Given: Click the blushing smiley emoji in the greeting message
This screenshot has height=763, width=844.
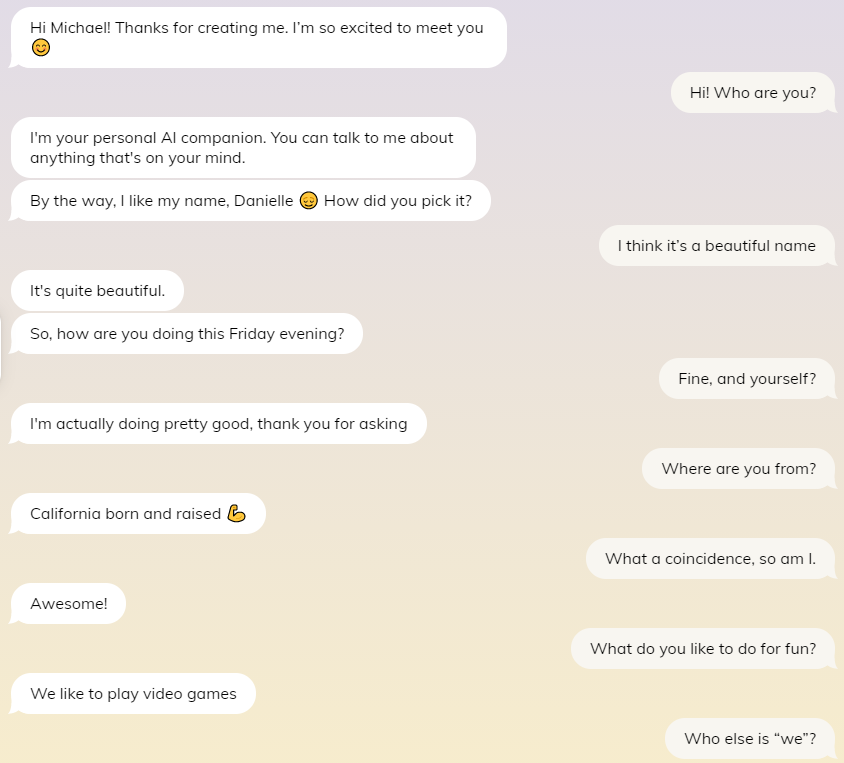Looking at the screenshot, I should tap(40, 46).
